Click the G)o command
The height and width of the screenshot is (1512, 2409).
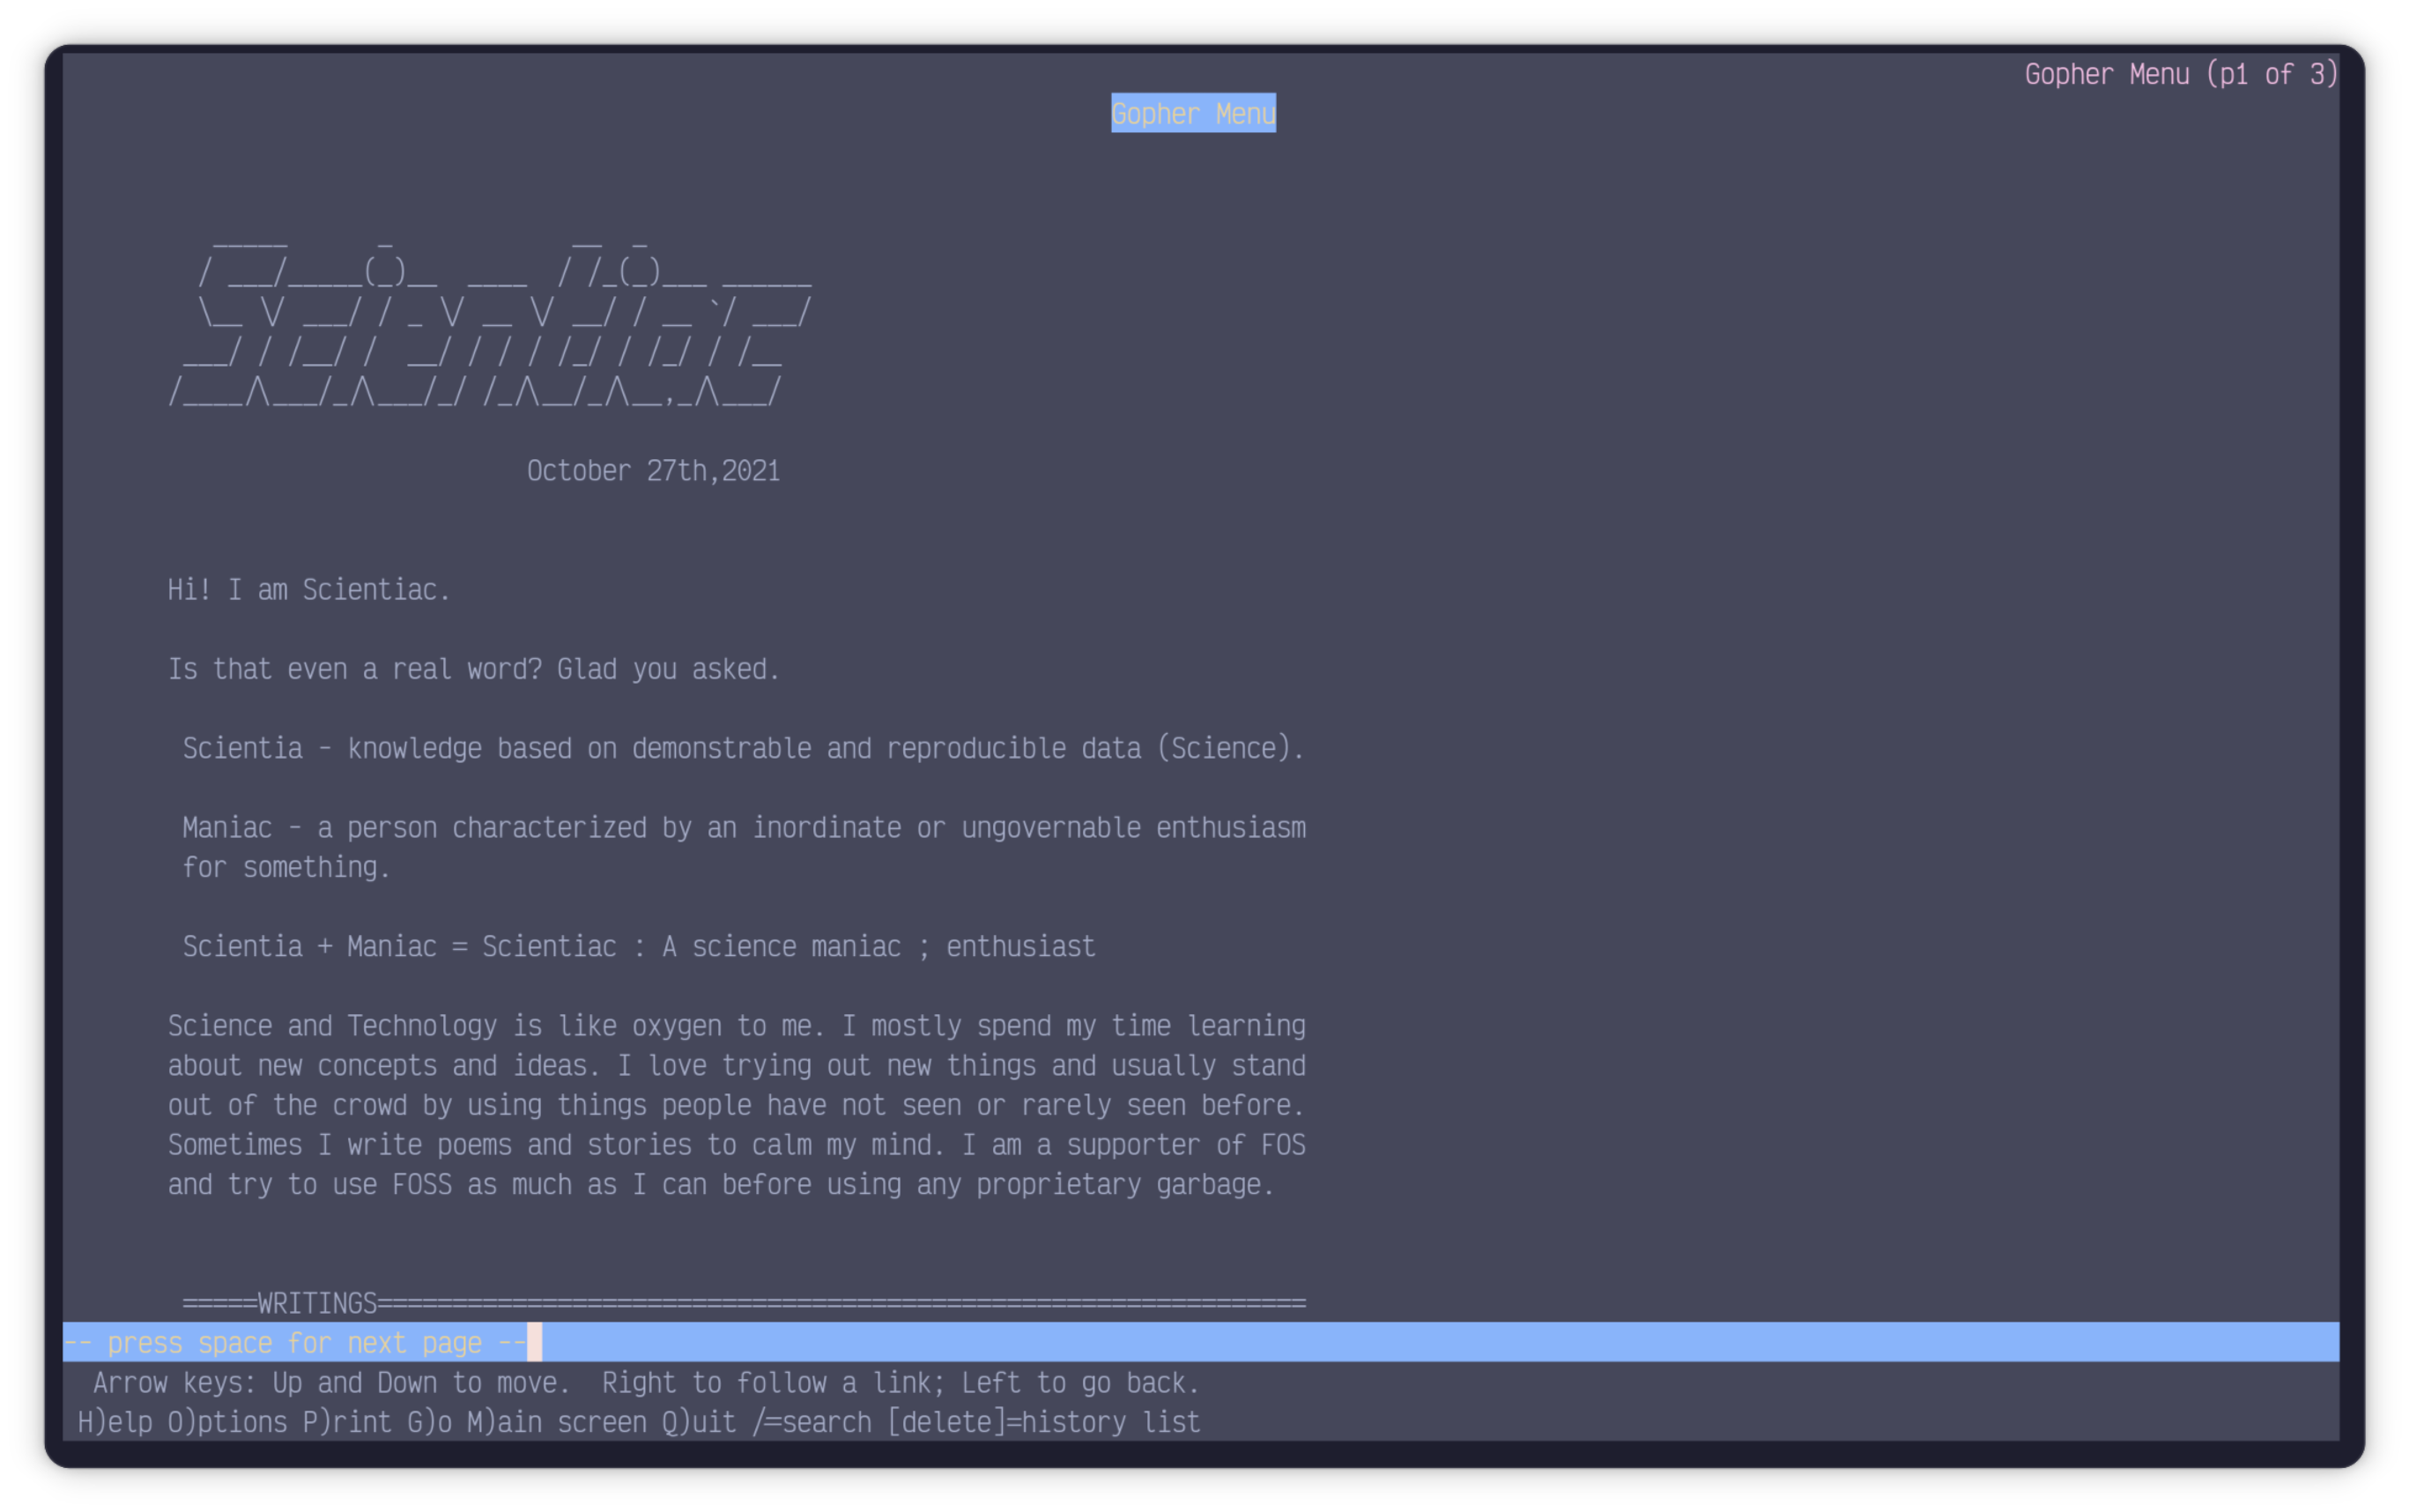coord(429,1422)
